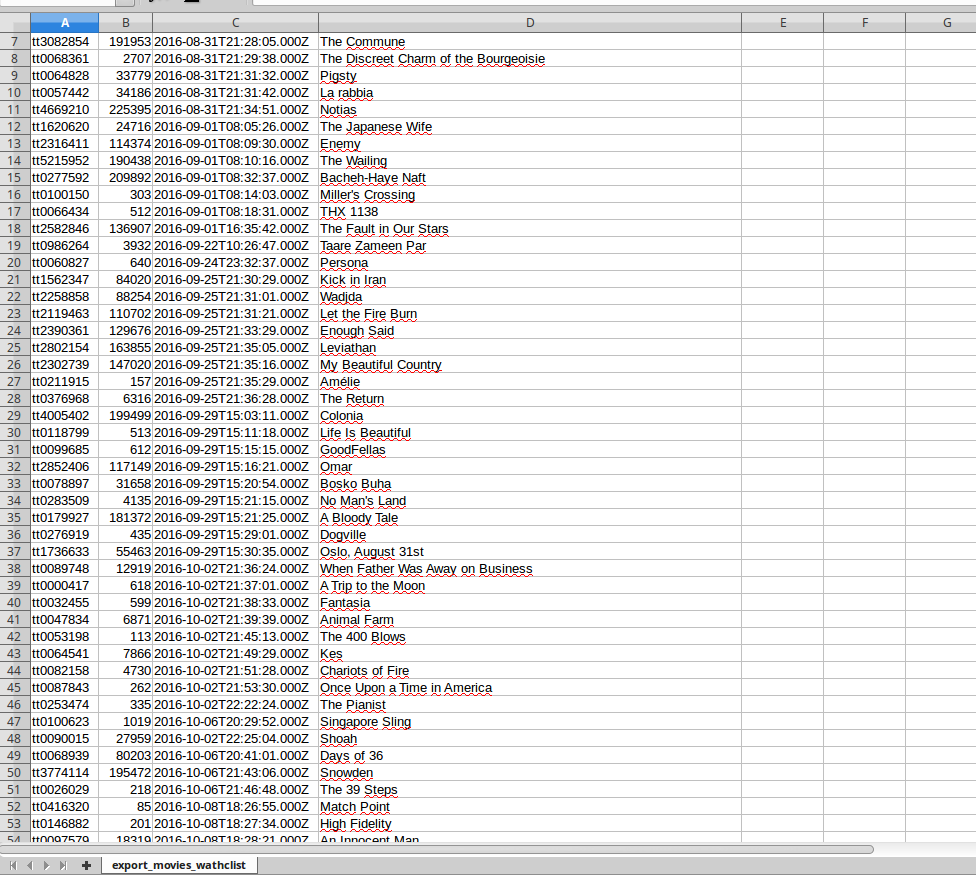Open the export_movies_wathclist sheet tab

(x=179, y=865)
